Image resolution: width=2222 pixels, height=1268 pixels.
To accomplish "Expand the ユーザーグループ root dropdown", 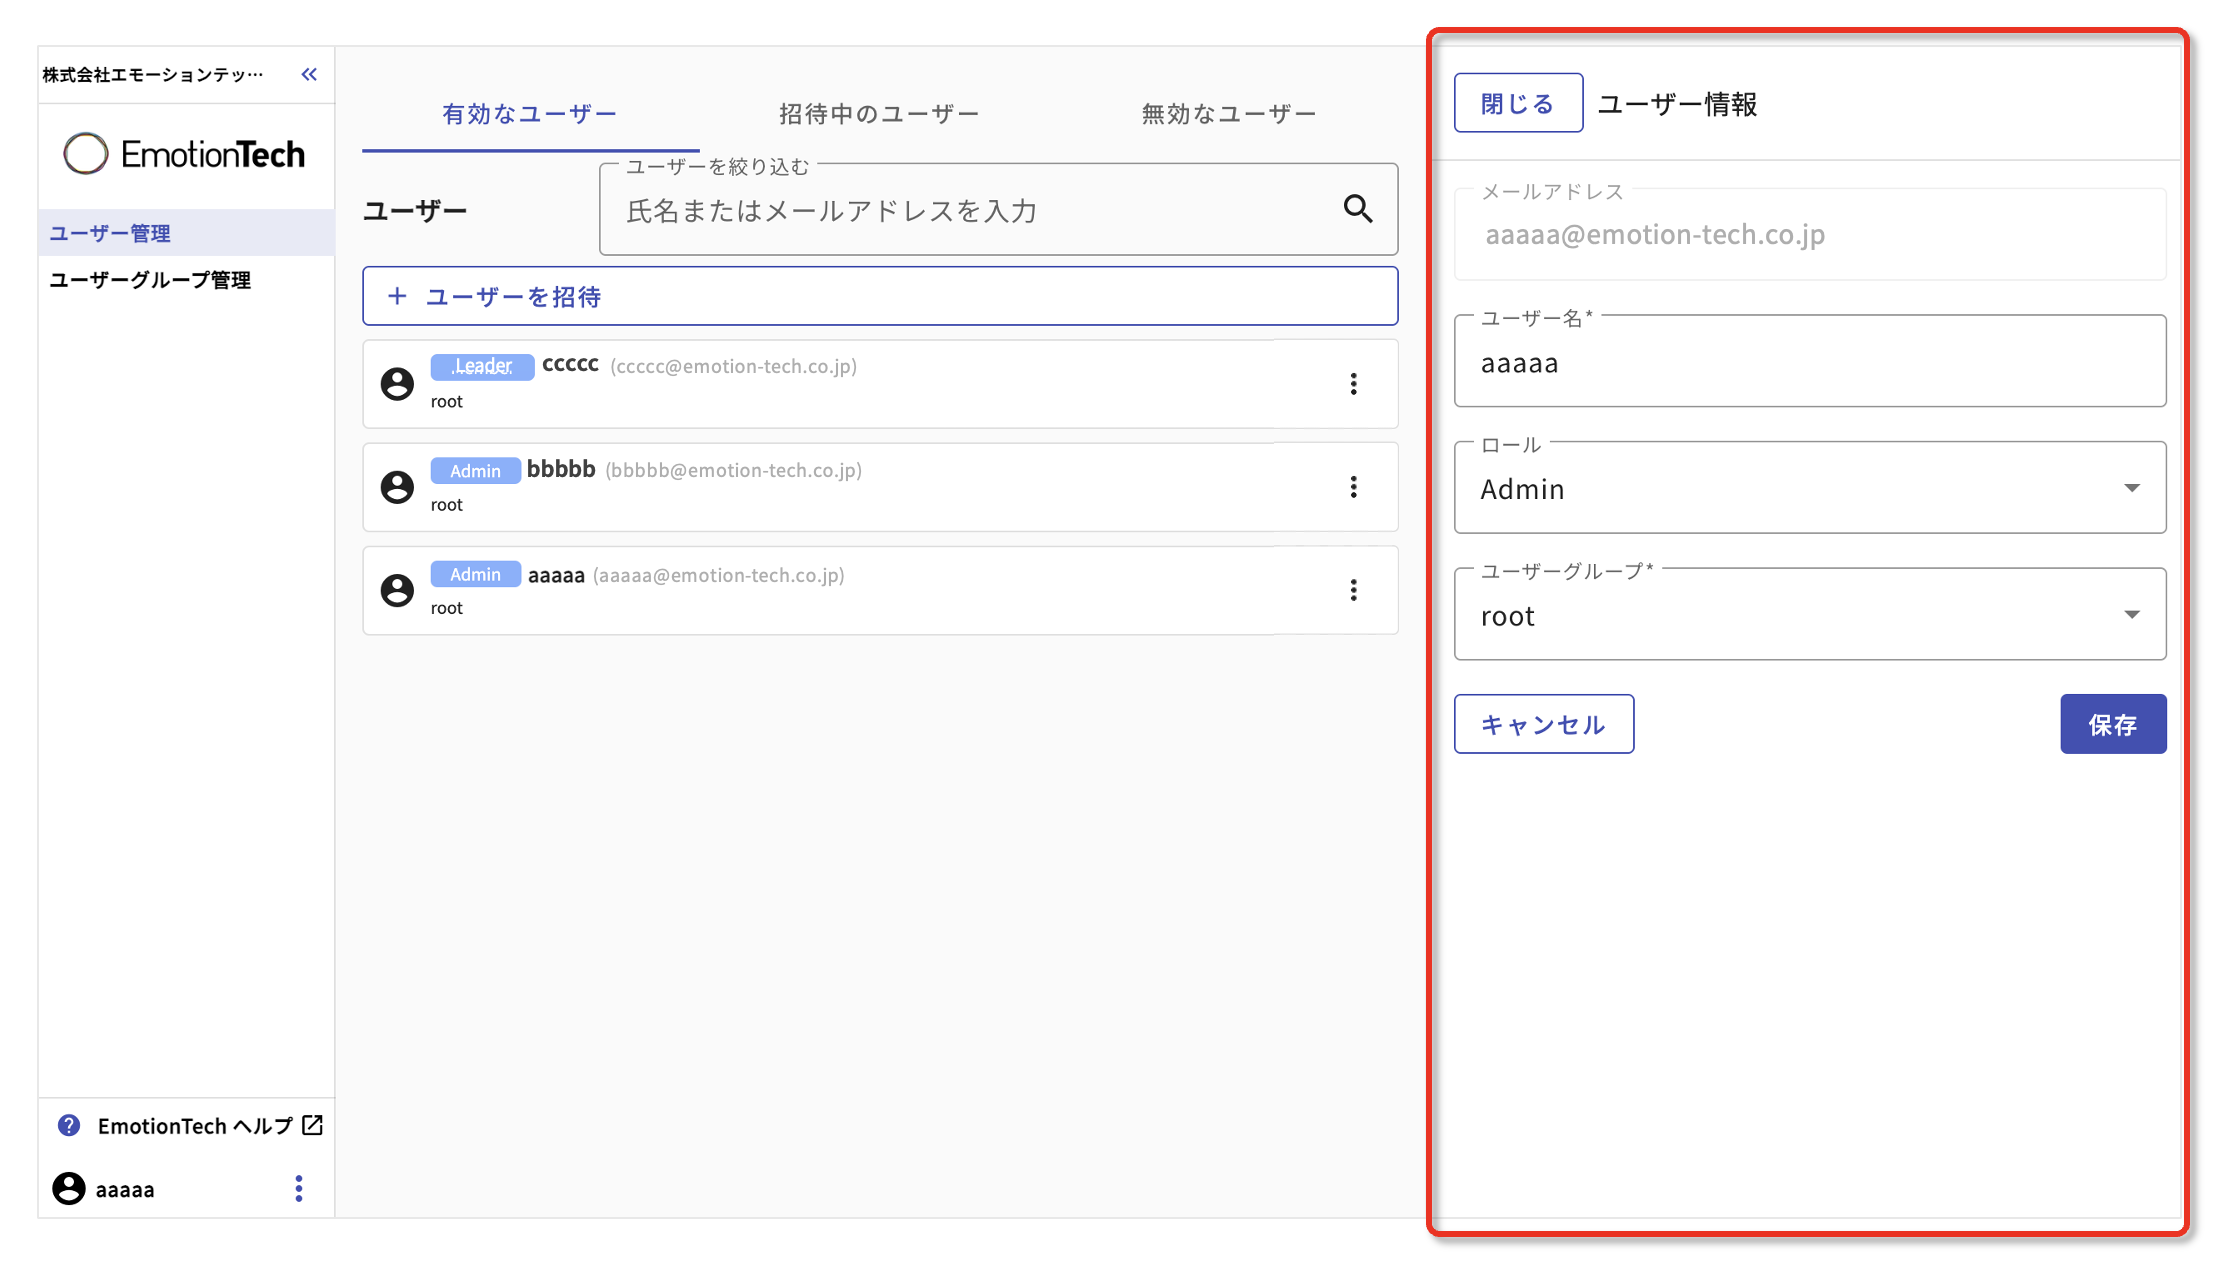I will point(1809,615).
